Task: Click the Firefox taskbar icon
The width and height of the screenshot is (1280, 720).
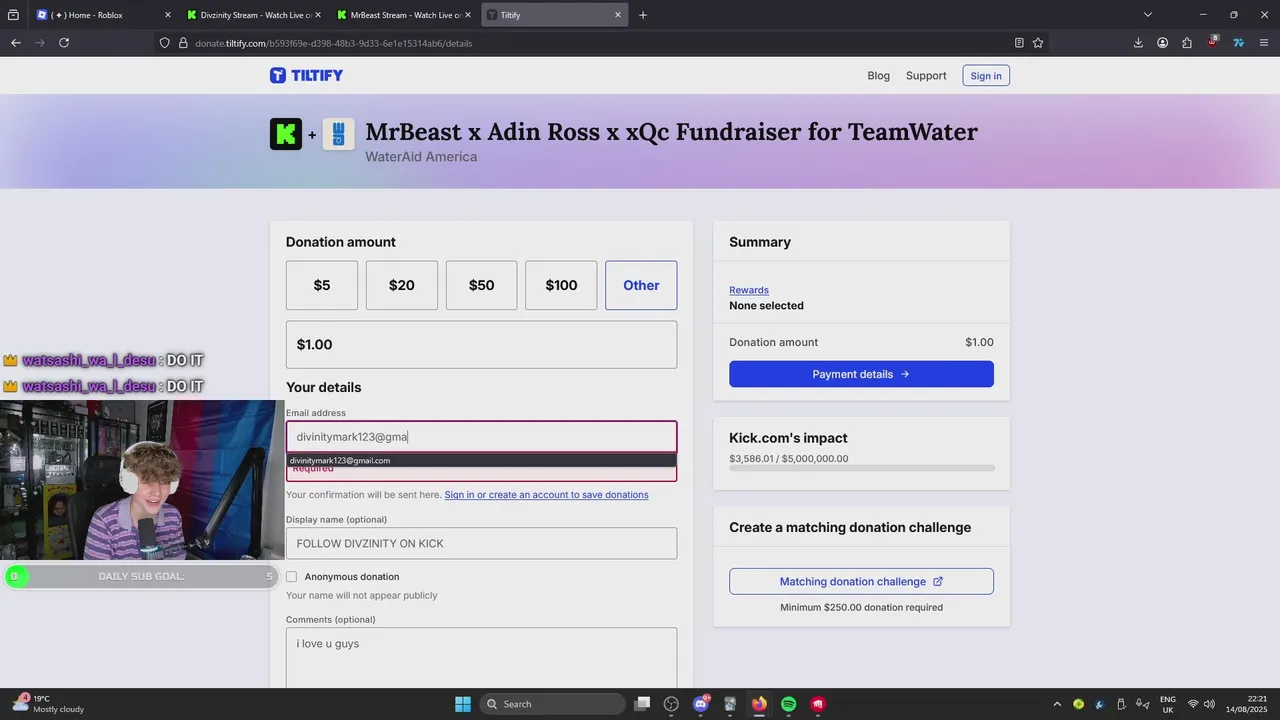Action: pos(759,704)
